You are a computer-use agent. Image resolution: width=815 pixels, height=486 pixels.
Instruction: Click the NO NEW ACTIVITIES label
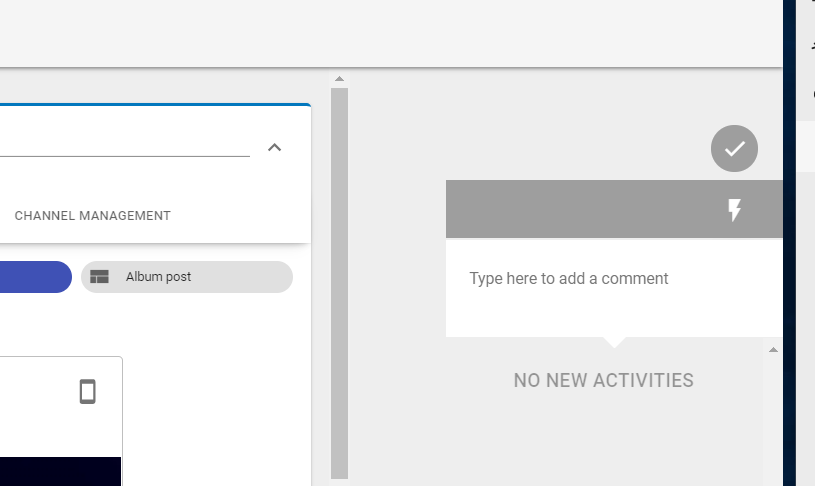tap(603, 380)
